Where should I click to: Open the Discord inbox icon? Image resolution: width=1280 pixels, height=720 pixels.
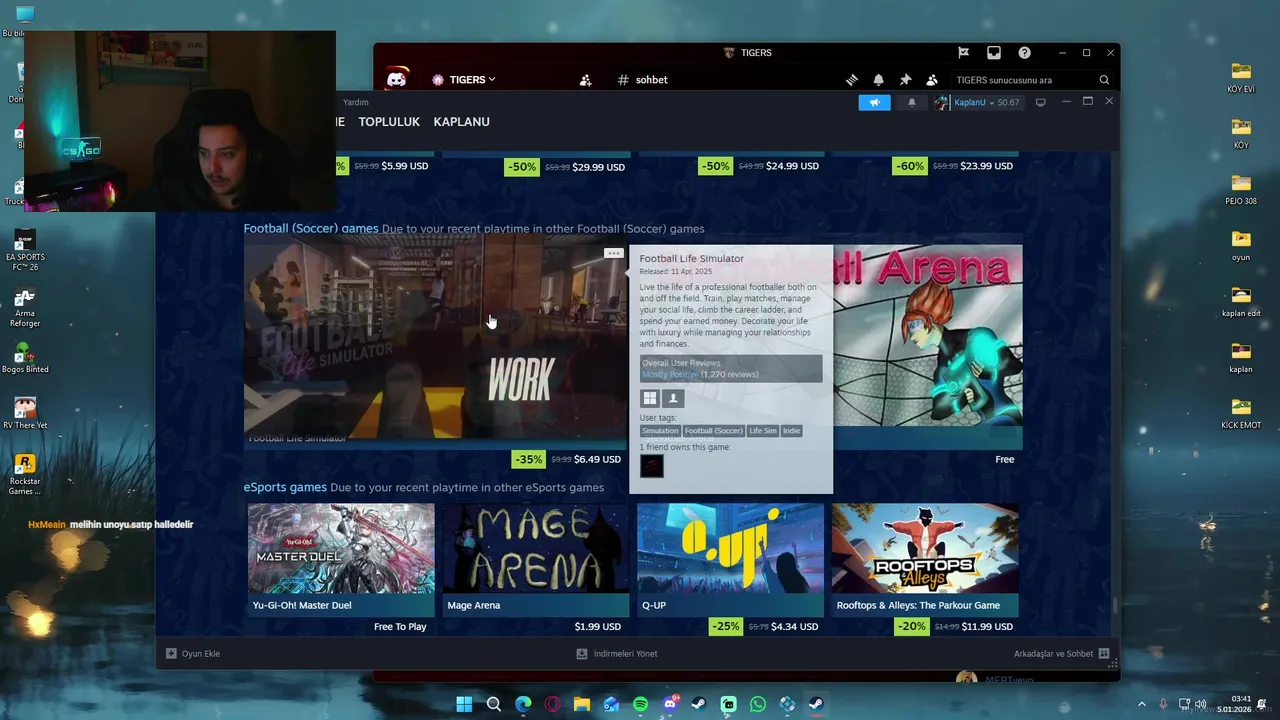click(x=994, y=53)
